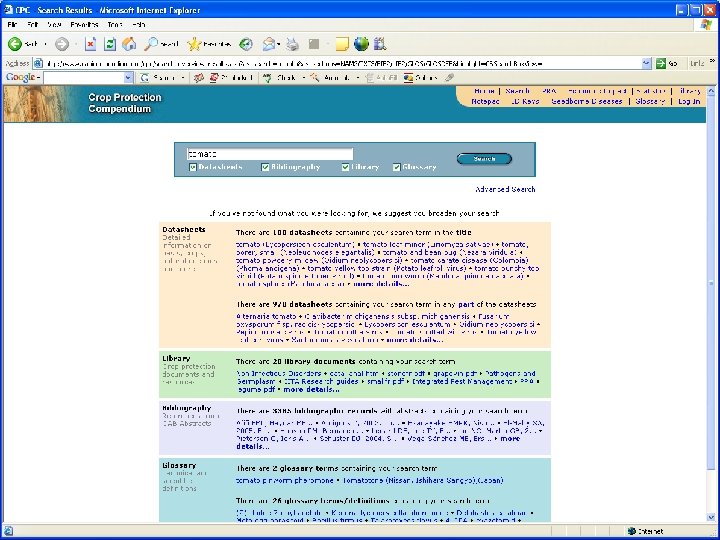
Task: Click Google toolbar news icon
Action: [199, 78]
